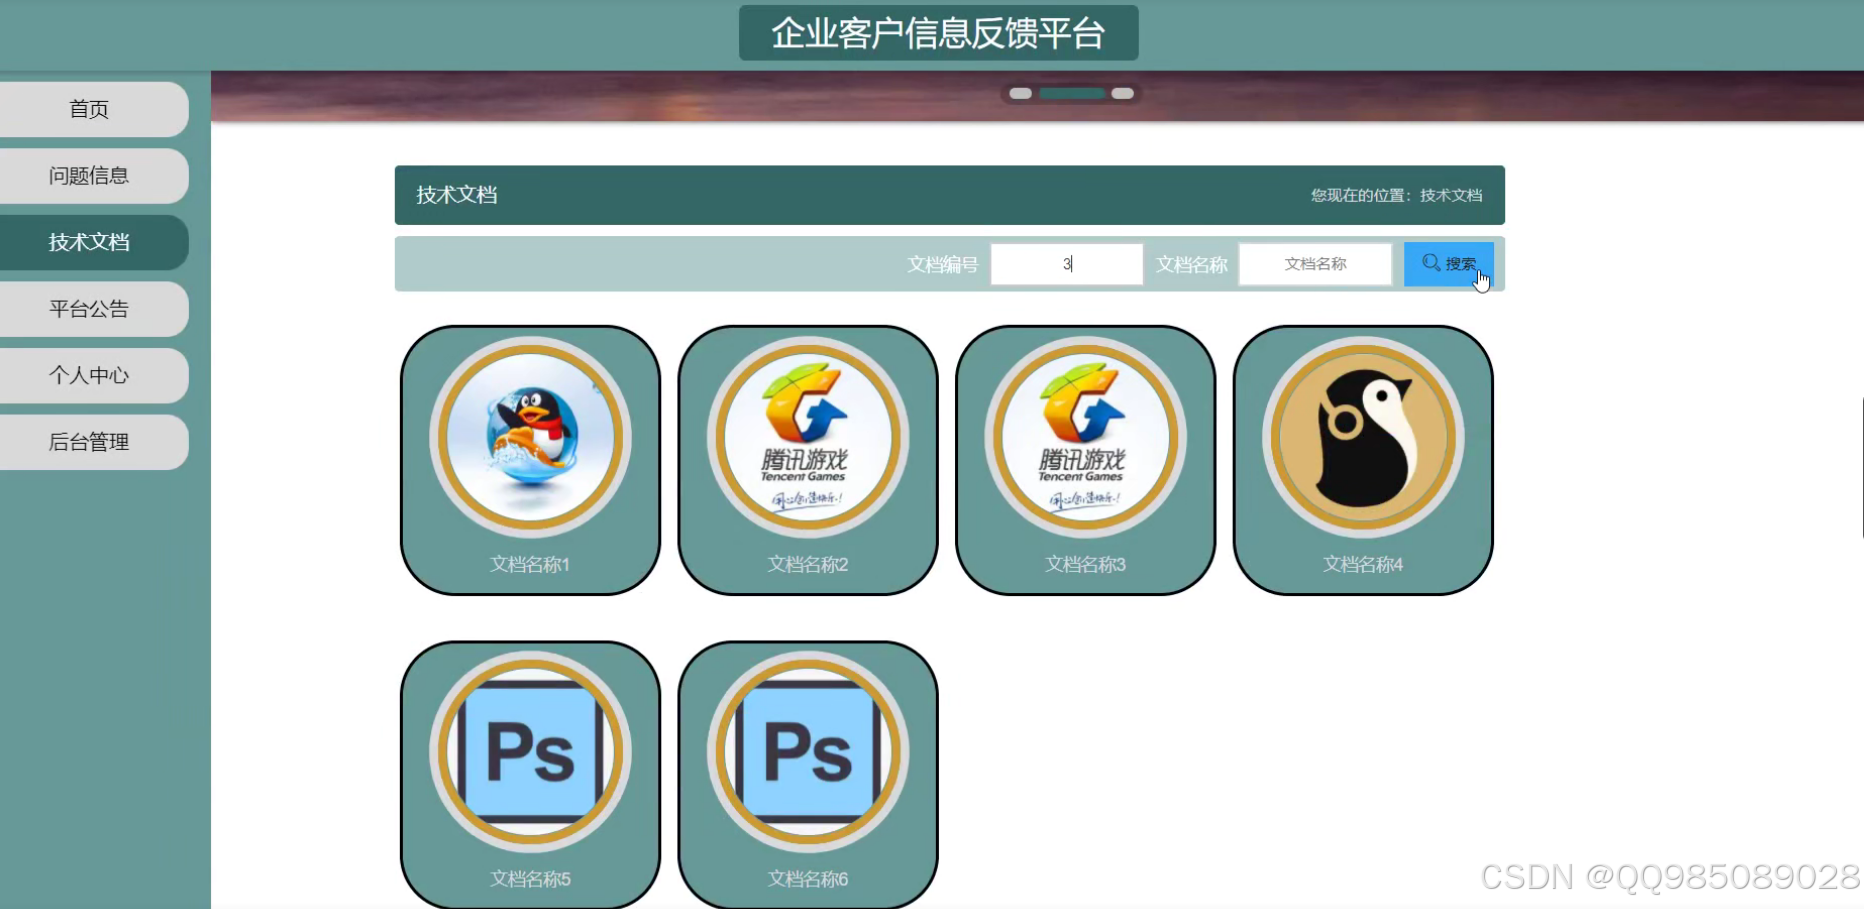1864x909 pixels.
Task: Click the Tencent Games icon on 文档名称3
Action: [1085, 437]
